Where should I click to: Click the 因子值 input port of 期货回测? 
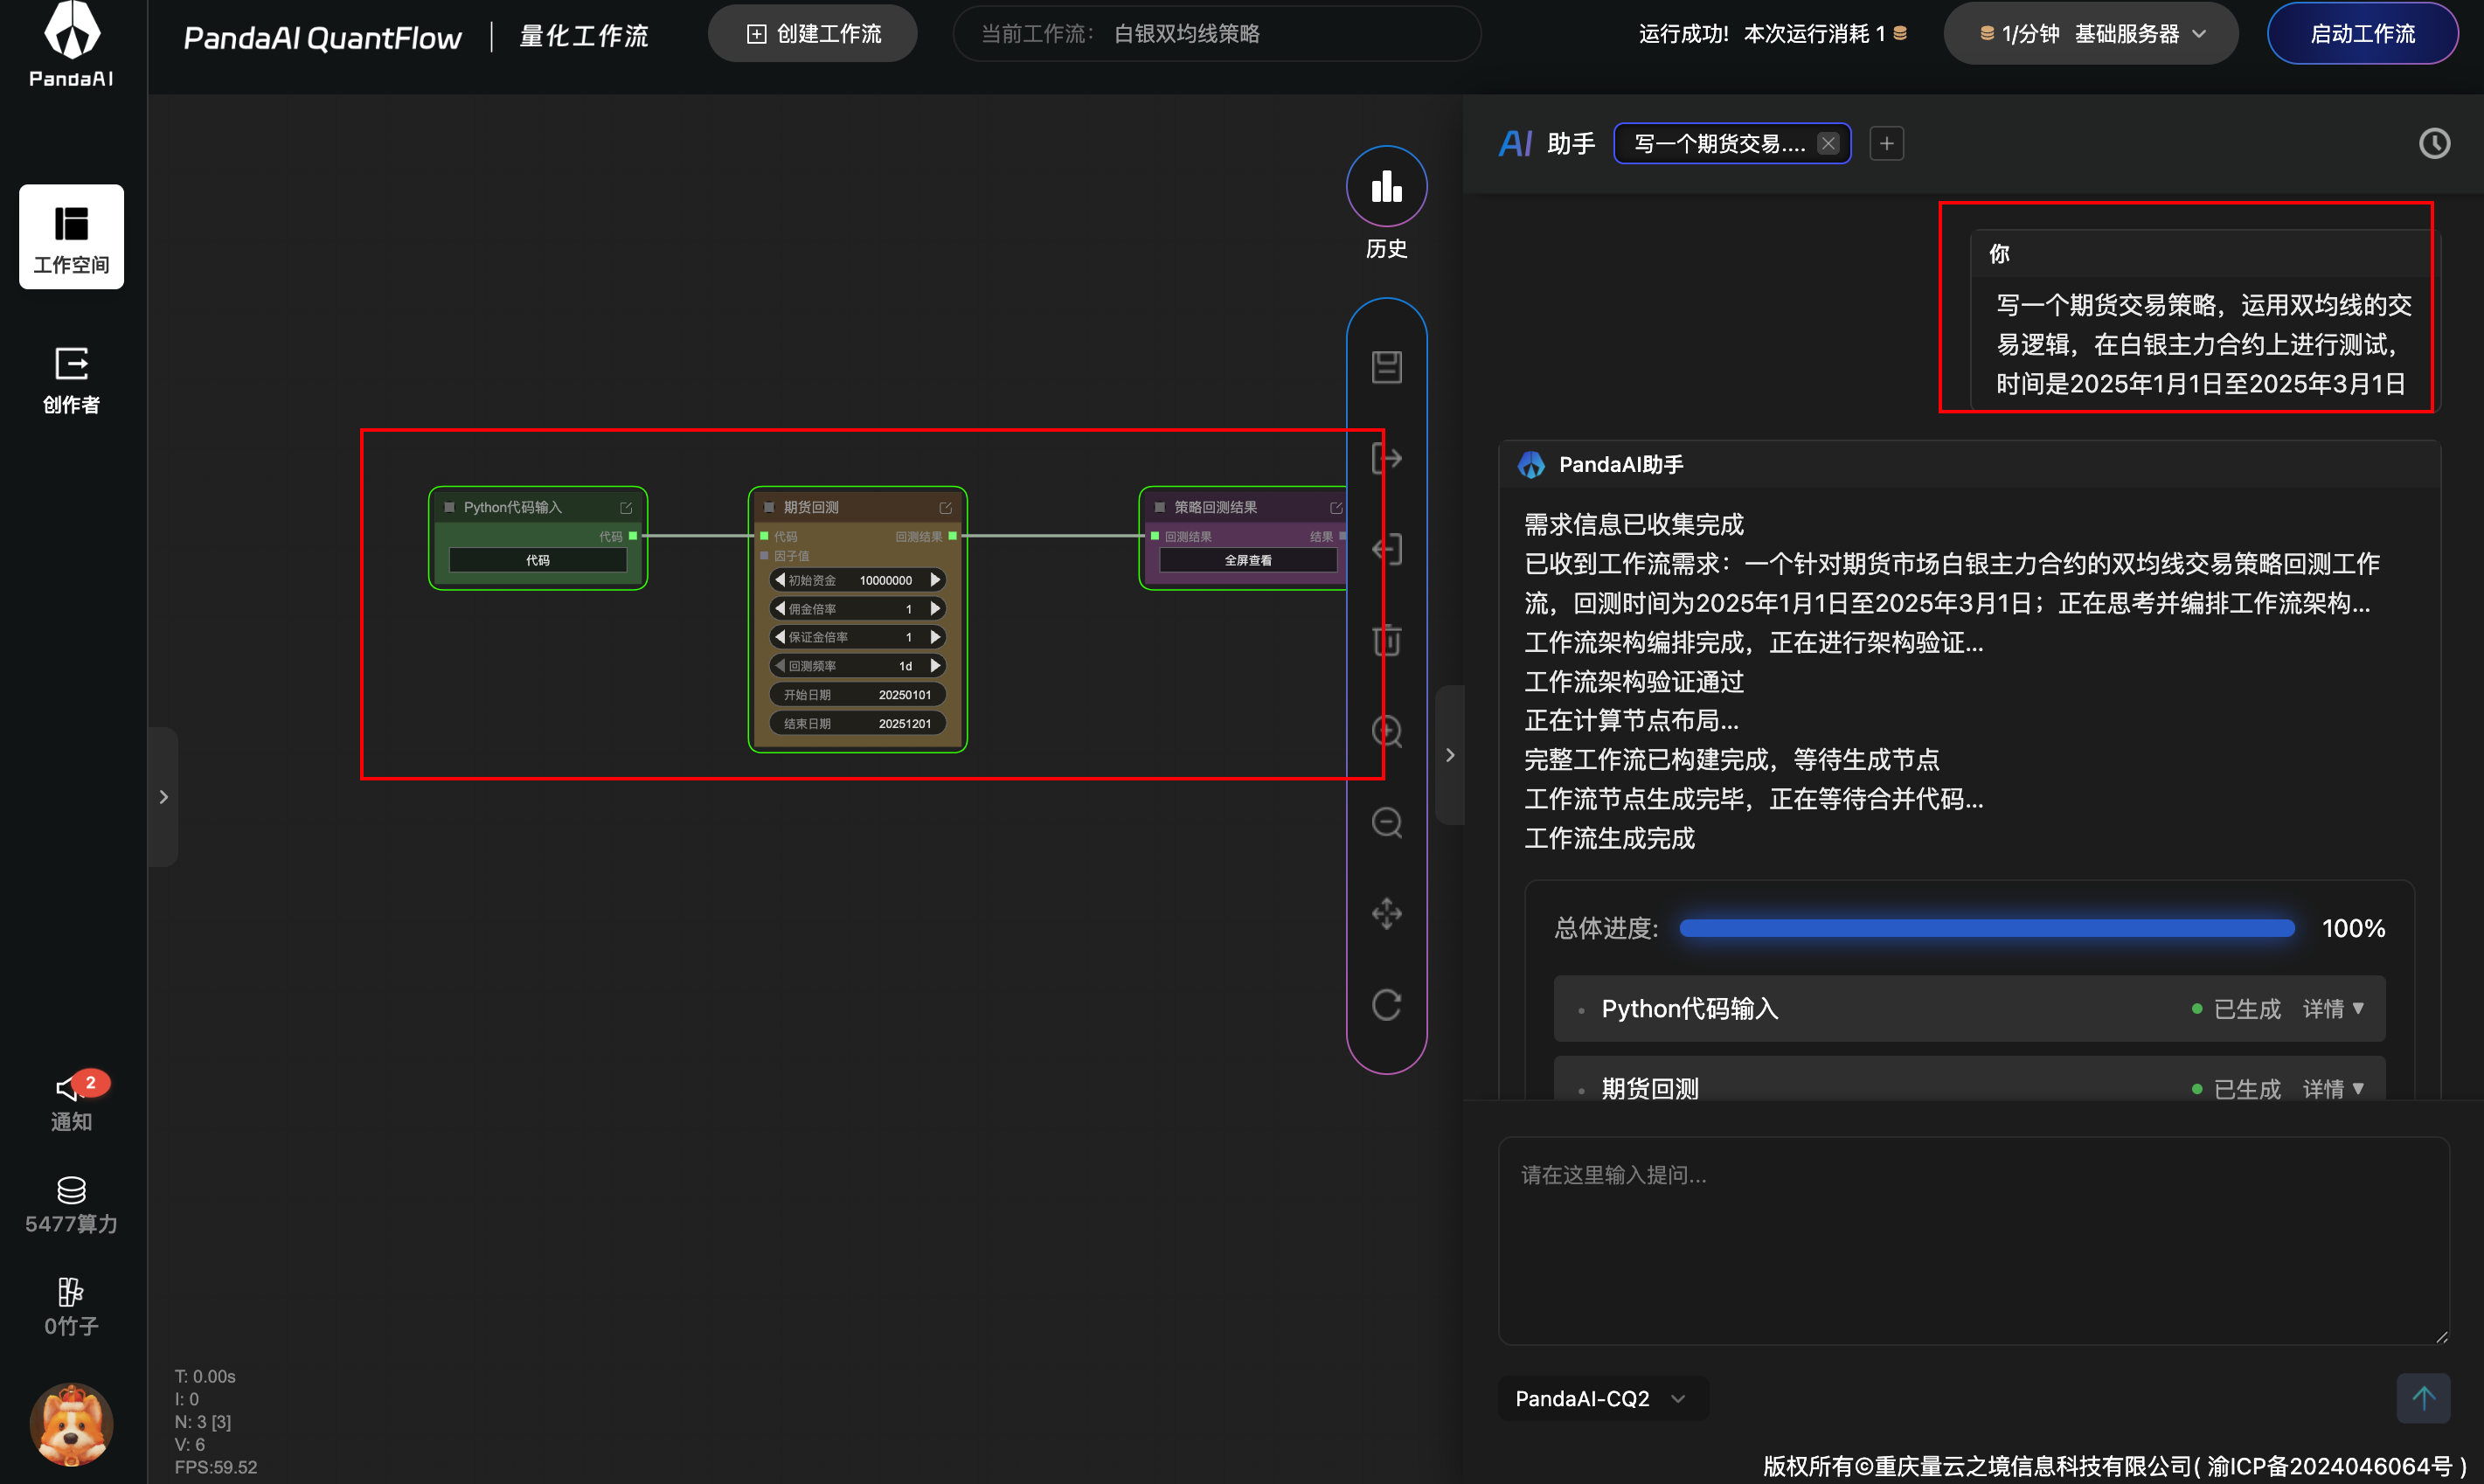(765, 556)
